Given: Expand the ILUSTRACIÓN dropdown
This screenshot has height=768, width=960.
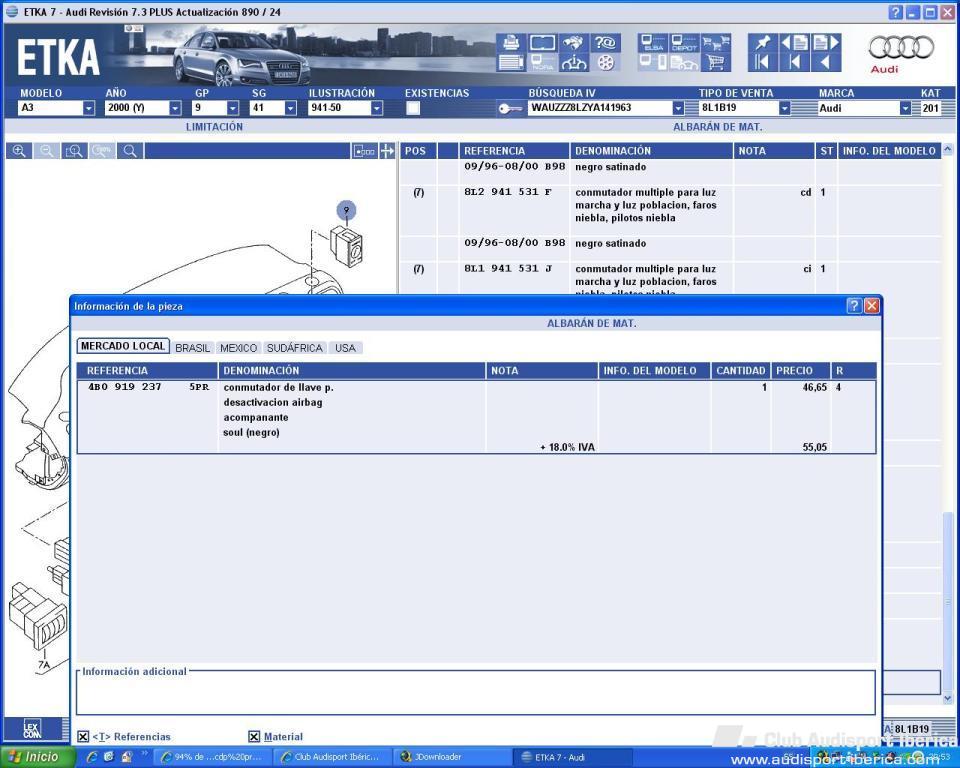Looking at the screenshot, I should (x=377, y=108).
